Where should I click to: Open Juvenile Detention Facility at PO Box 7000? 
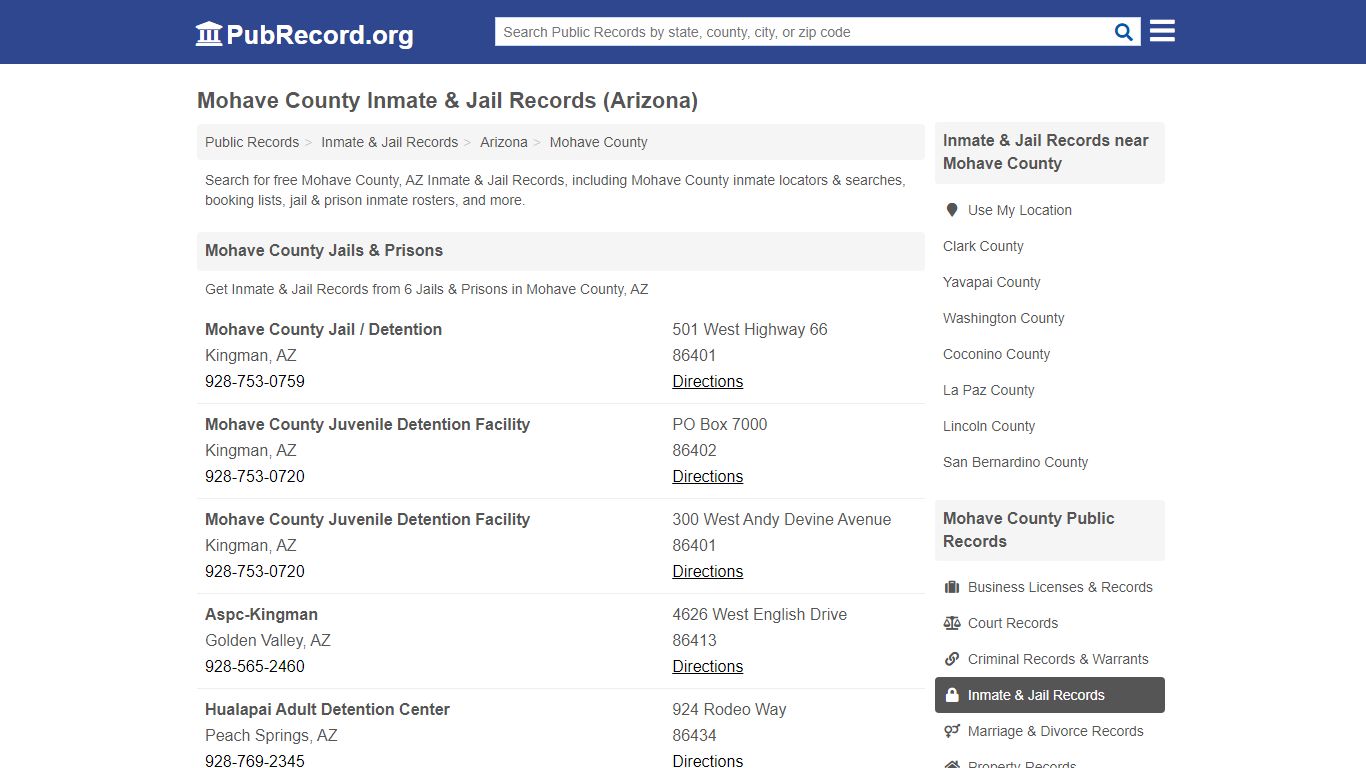tap(367, 424)
